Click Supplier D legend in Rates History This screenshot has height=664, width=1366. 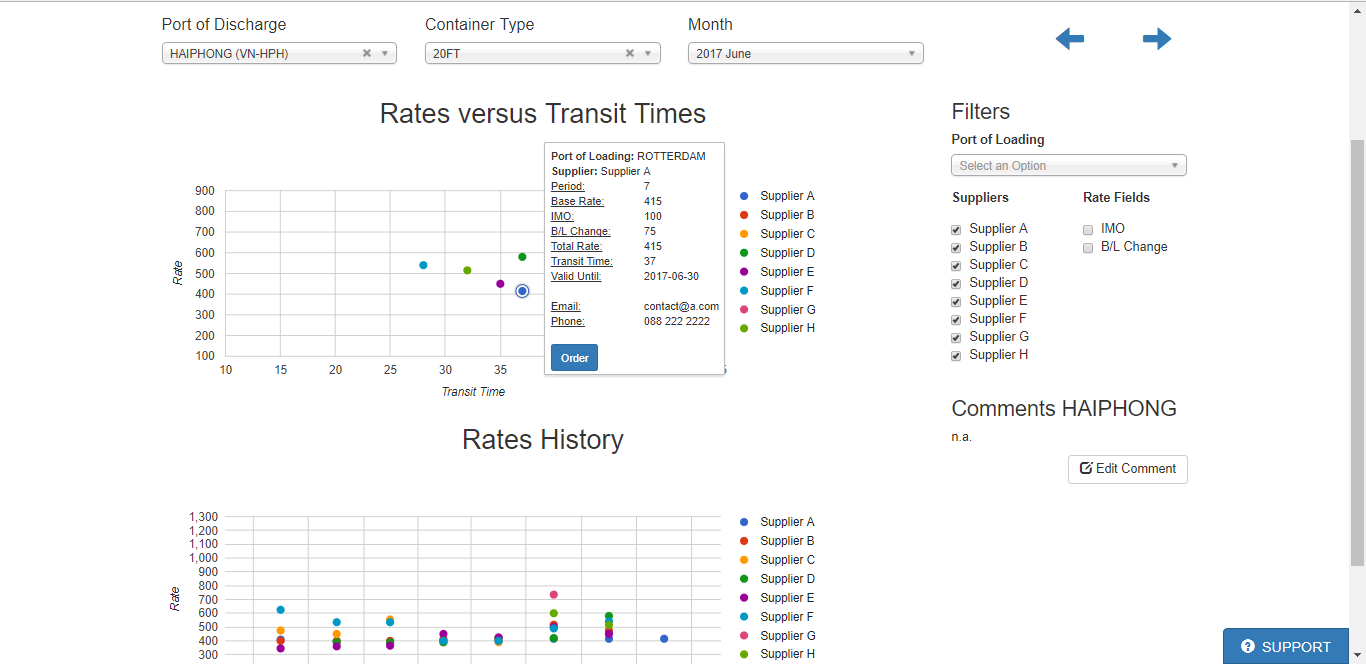pos(777,579)
